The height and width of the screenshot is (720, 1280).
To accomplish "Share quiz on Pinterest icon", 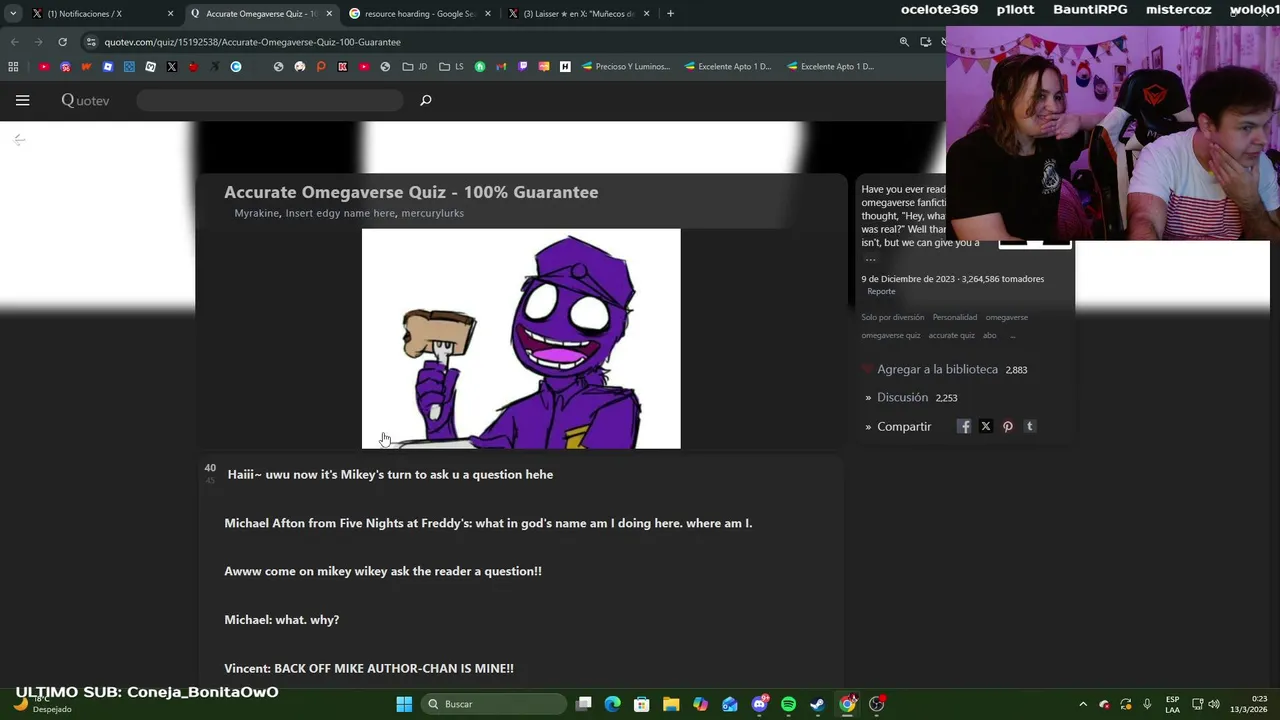I will [x=1008, y=426].
